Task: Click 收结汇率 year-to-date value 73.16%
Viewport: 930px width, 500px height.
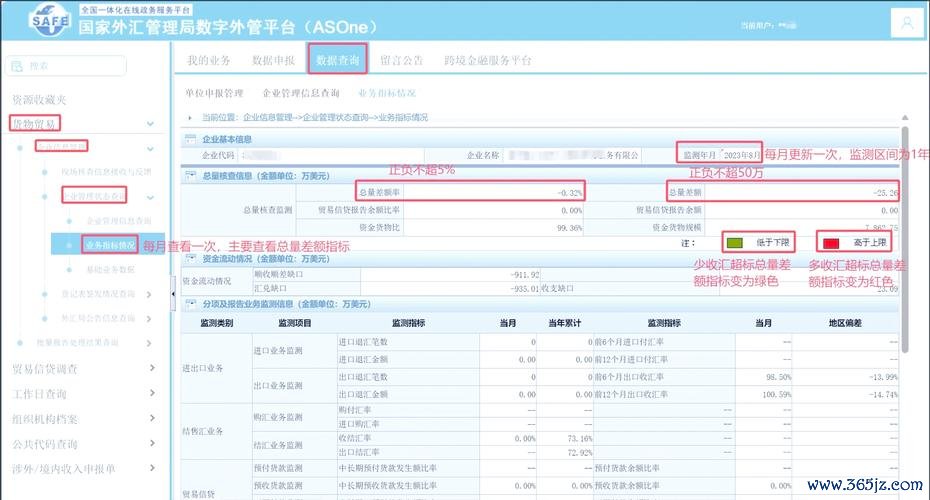Action: 579,438
